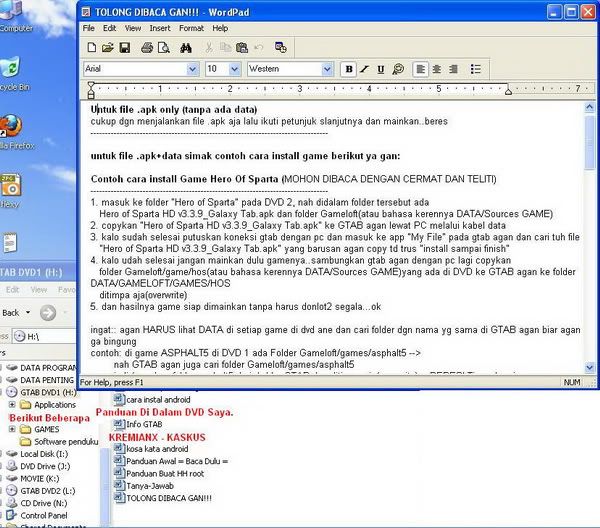Select the 'kosa kata android' file

coord(152,448)
